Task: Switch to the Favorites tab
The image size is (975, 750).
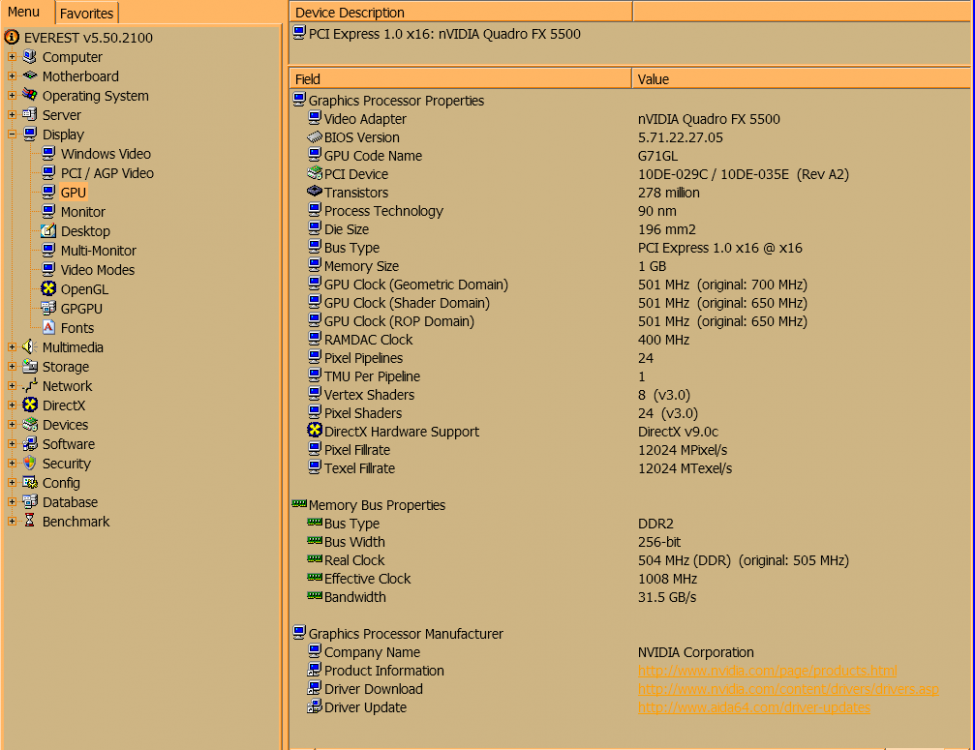Action: point(86,13)
